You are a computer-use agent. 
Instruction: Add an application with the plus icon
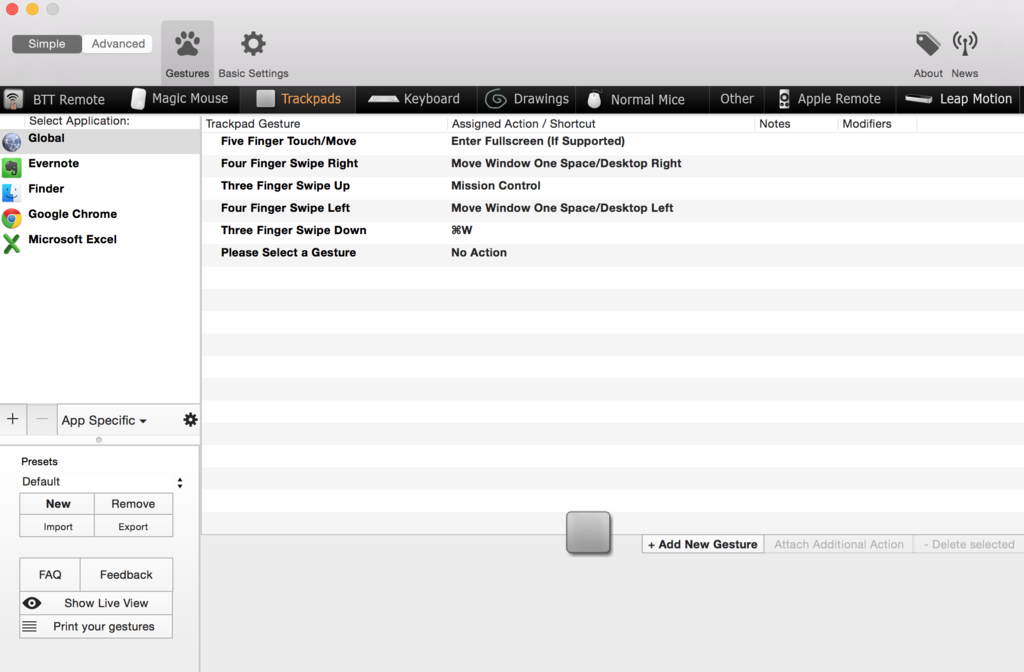(13, 419)
